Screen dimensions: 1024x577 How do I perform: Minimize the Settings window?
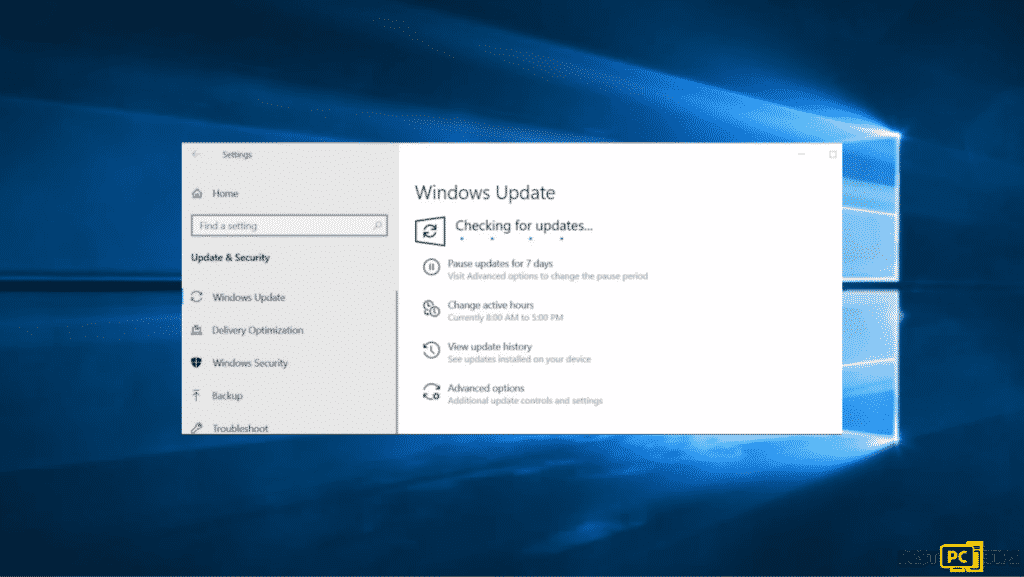(802, 155)
